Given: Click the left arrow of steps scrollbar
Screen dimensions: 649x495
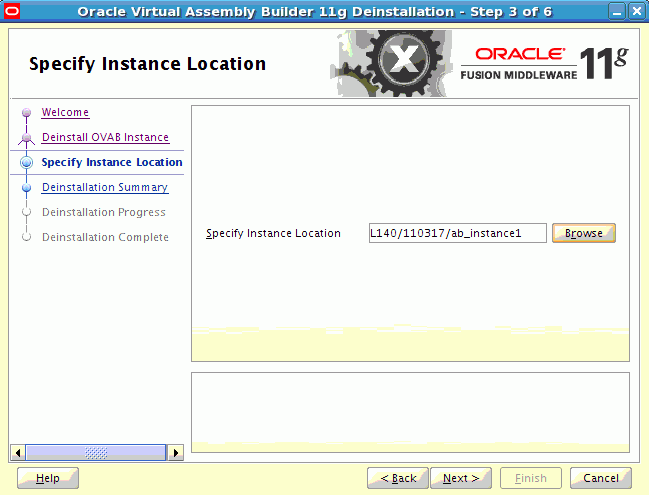Looking at the screenshot, I should tap(17, 452).
